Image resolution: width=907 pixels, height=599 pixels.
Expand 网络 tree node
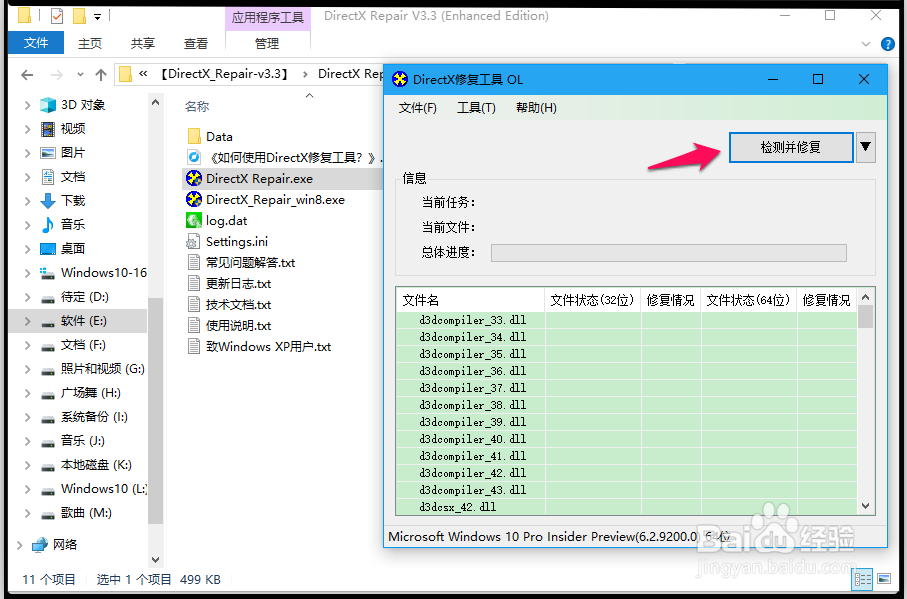[x=20, y=545]
